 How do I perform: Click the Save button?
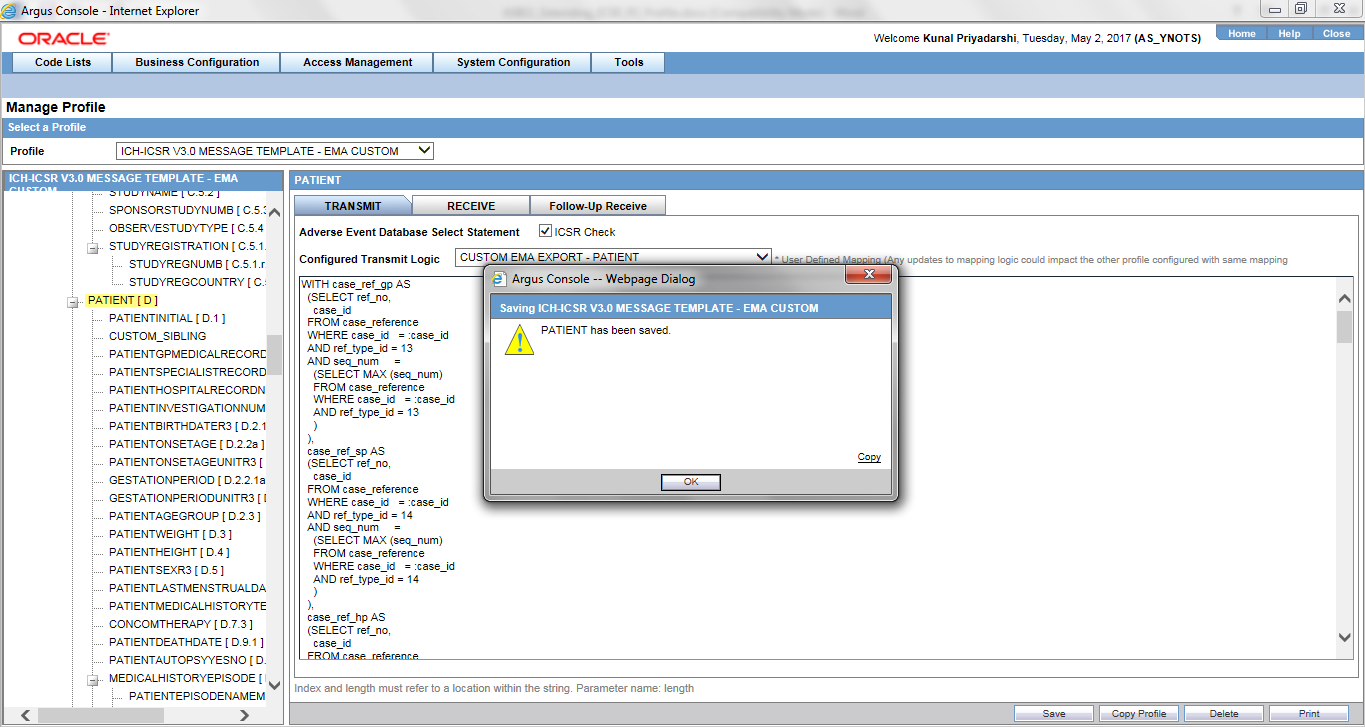coord(1054,714)
